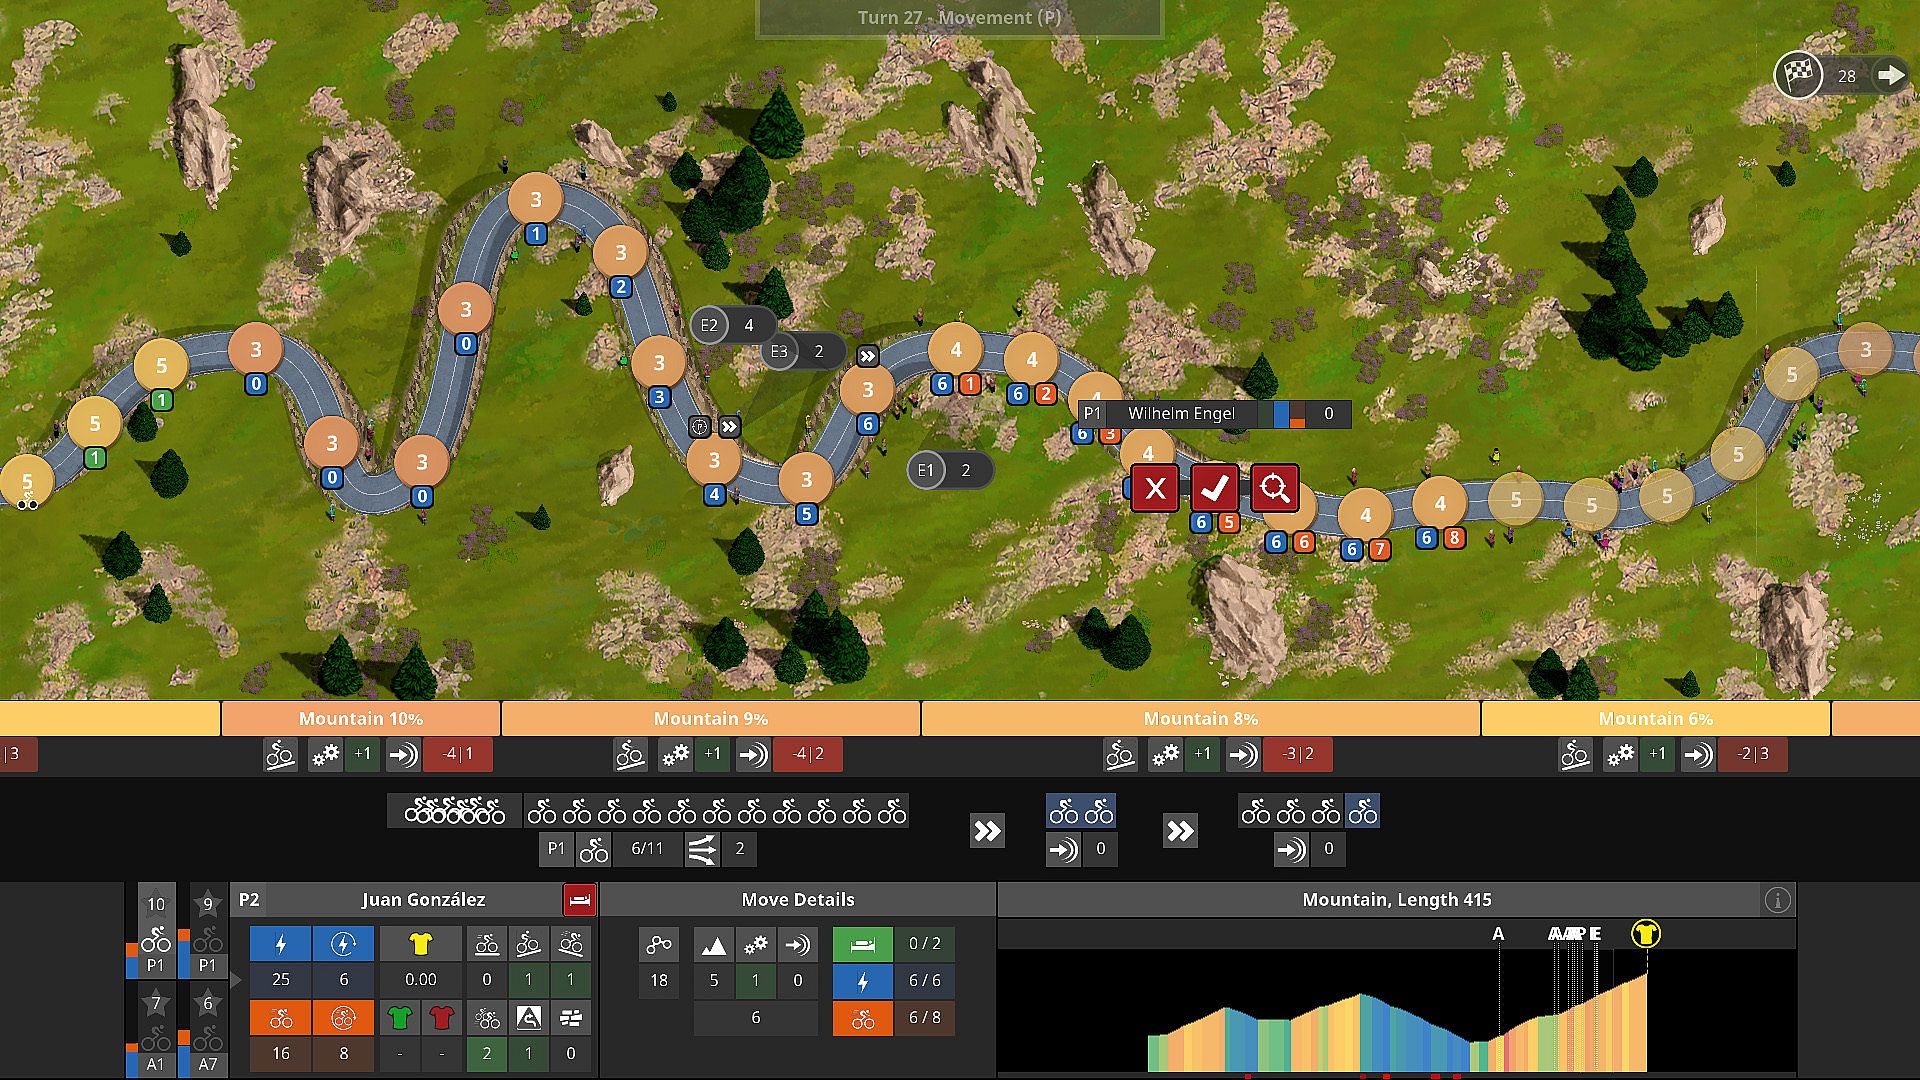Screen dimensions: 1920x1080
Task: Select rider card number 6 A7
Action: pyautogui.click(x=207, y=1030)
